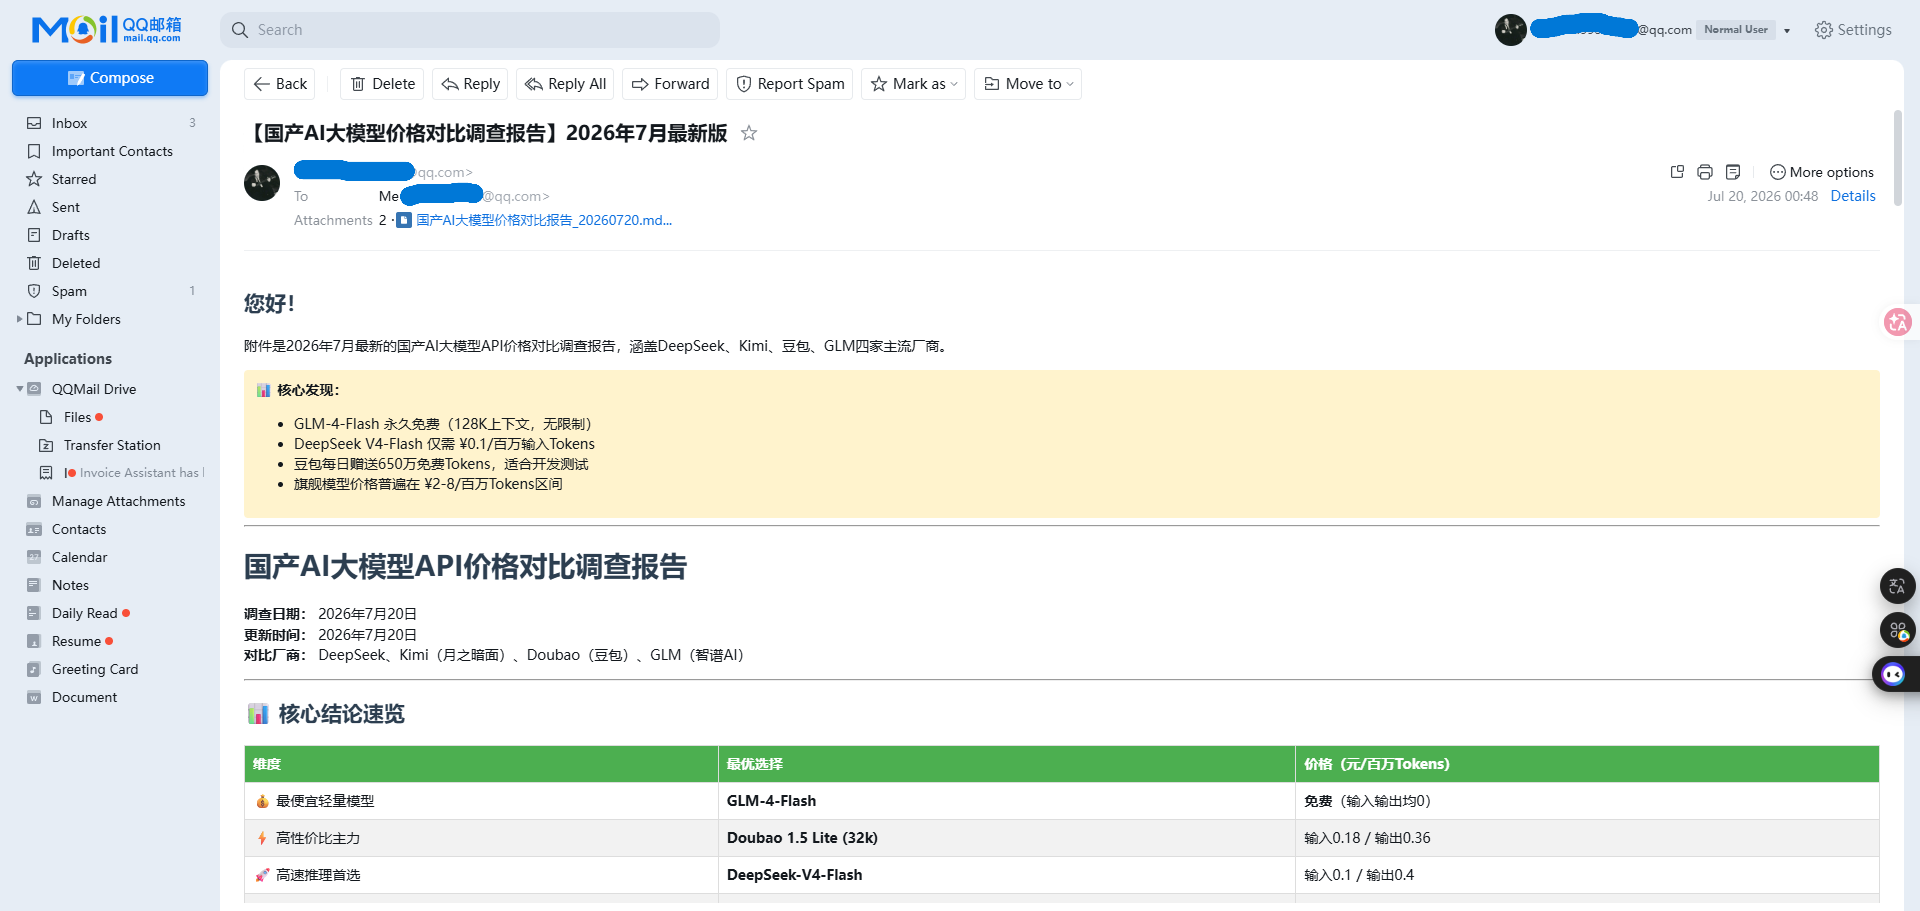Click the user avatar in the header
Viewport: 1920px width, 911px height.
[1510, 30]
